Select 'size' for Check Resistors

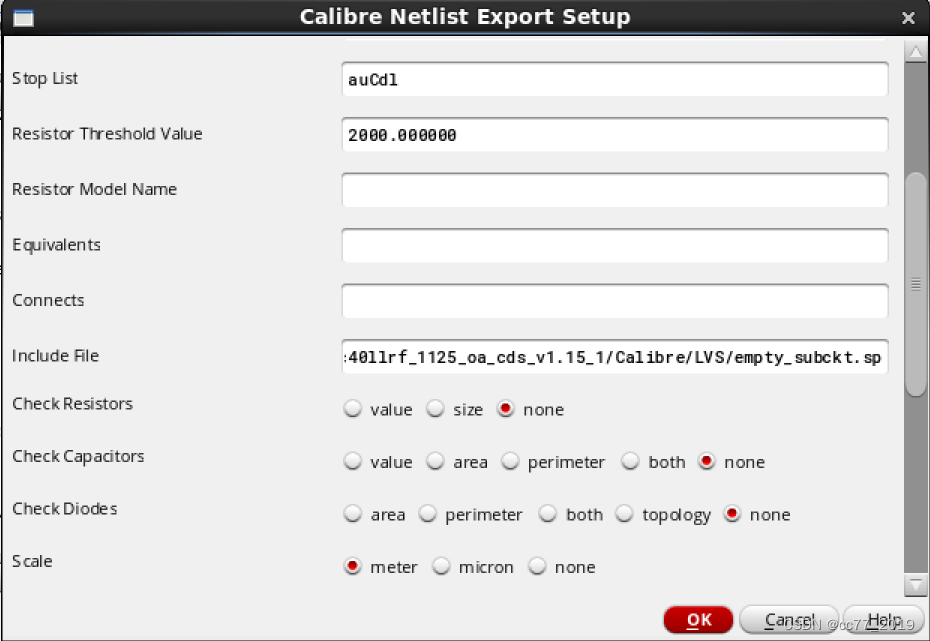click(x=436, y=409)
